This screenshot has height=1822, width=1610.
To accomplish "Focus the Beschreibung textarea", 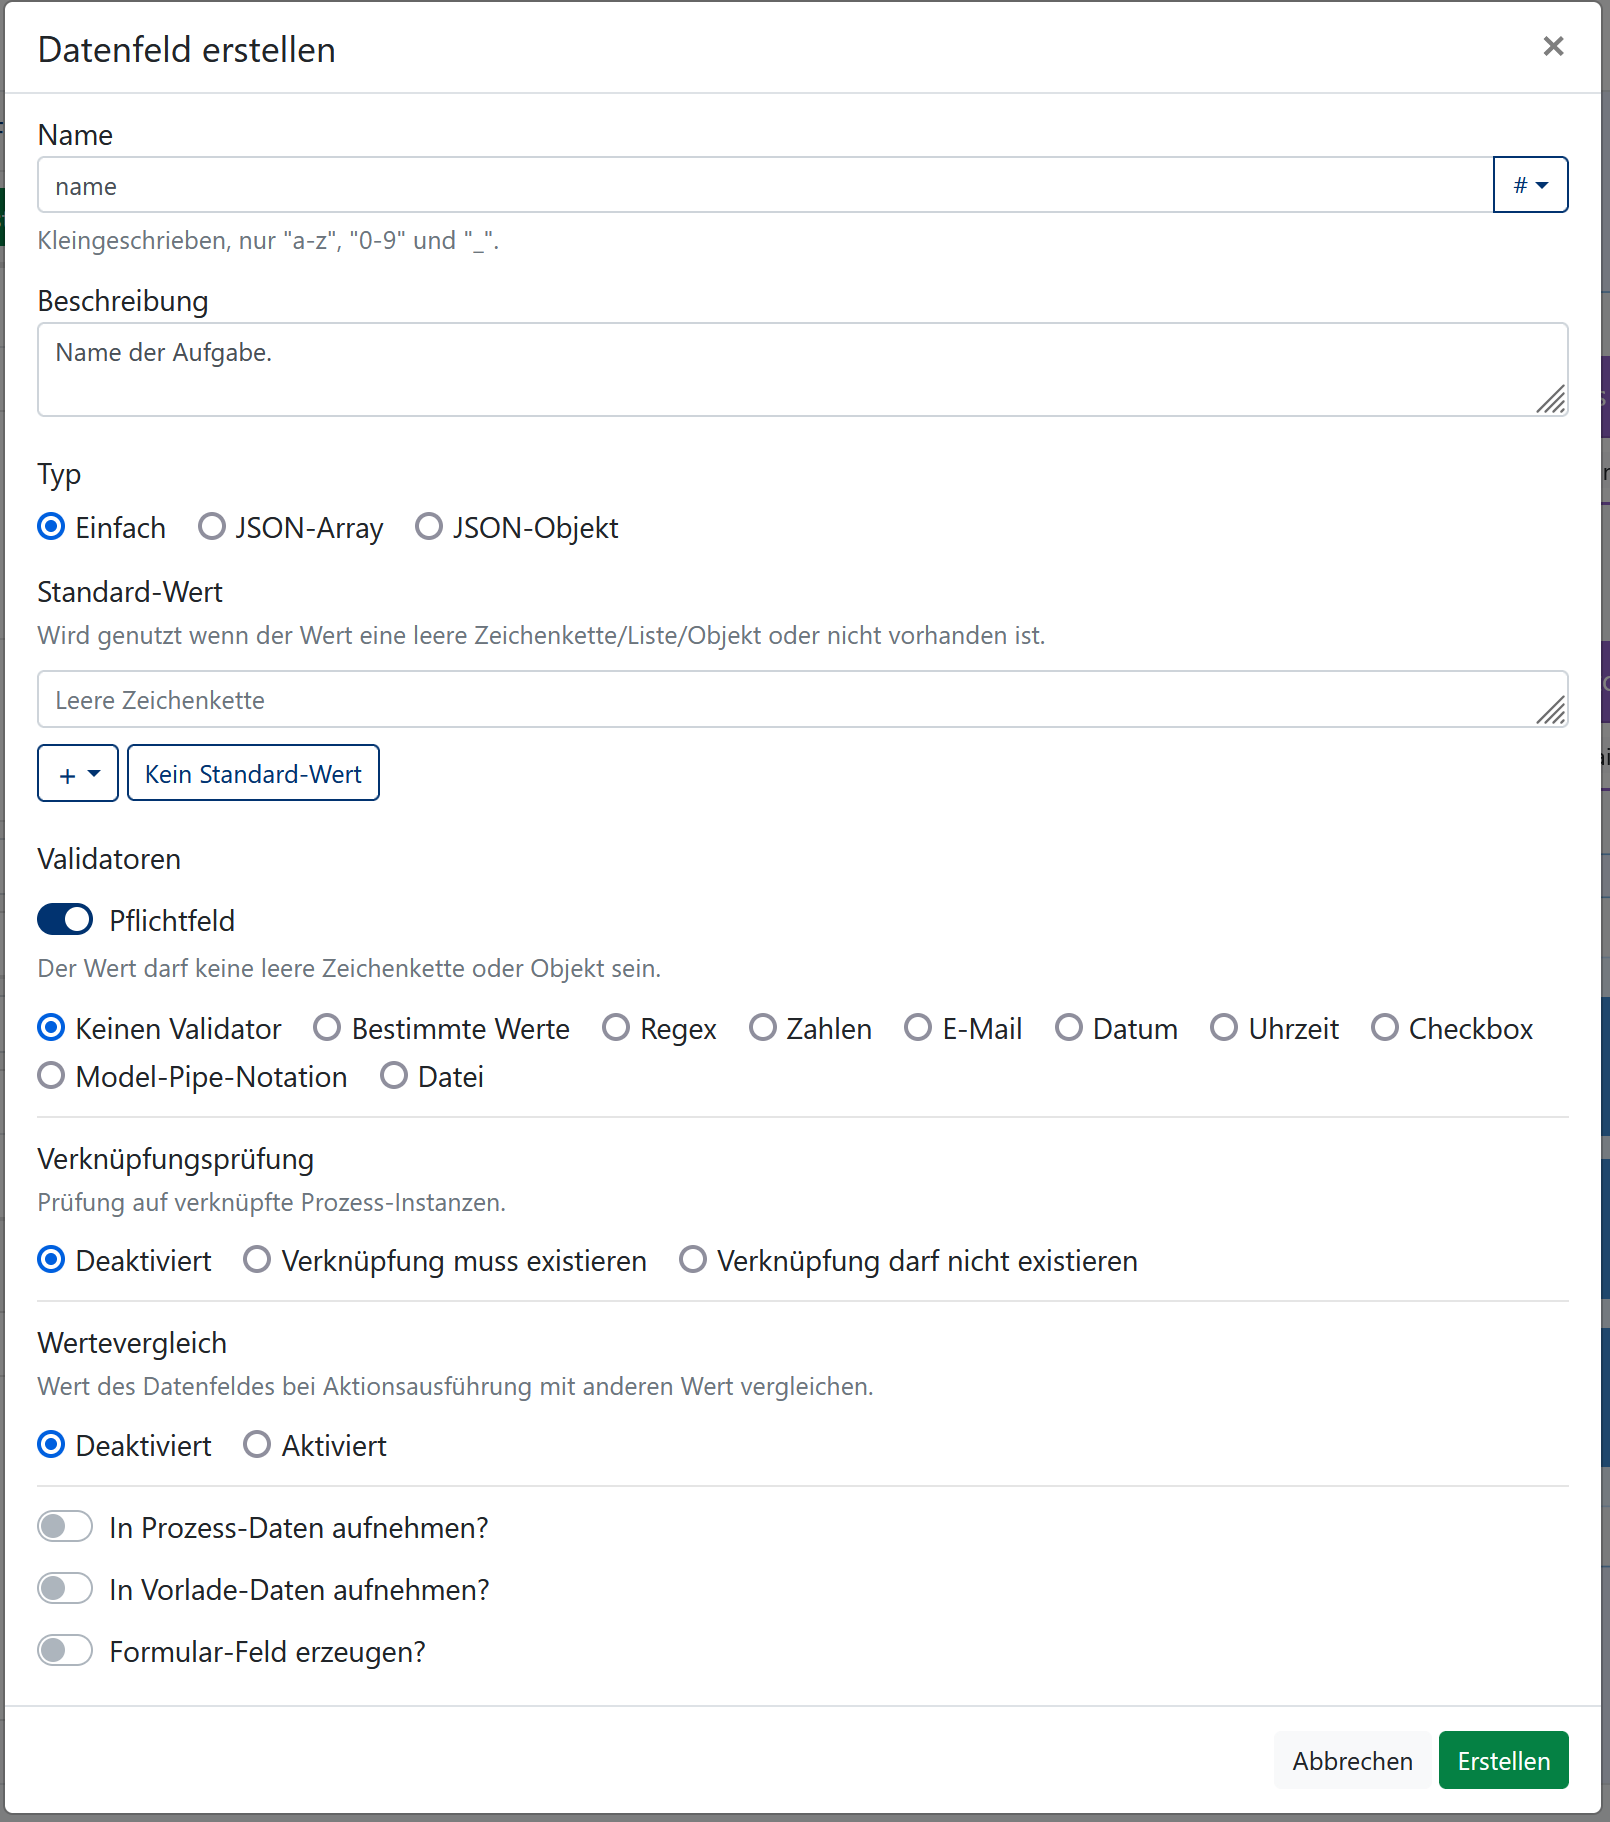I will pos(802,369).
